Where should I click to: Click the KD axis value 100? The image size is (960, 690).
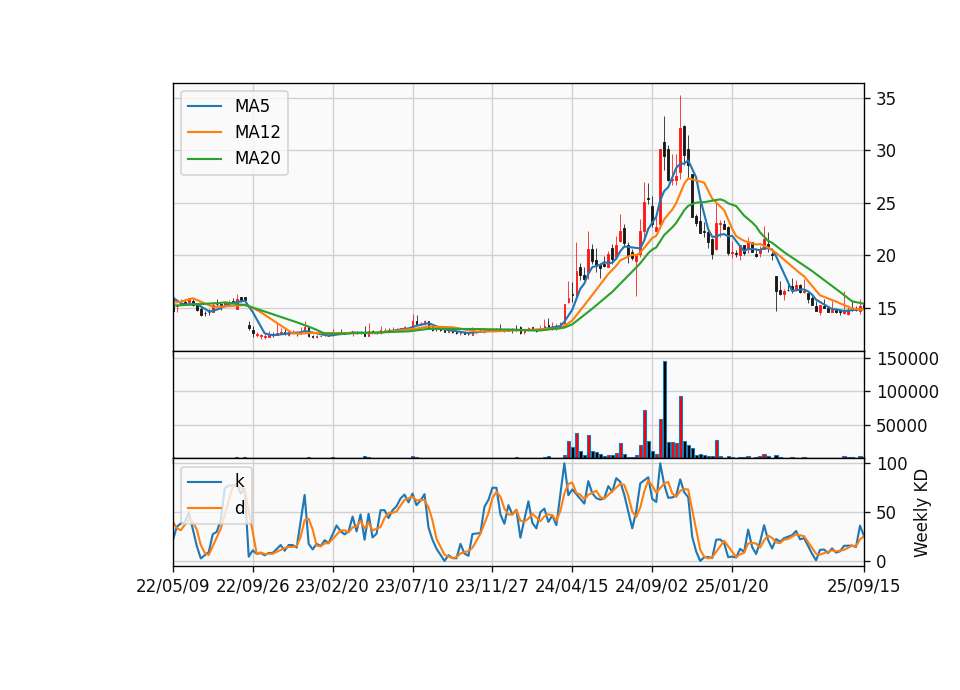click(x=891, y=463)
